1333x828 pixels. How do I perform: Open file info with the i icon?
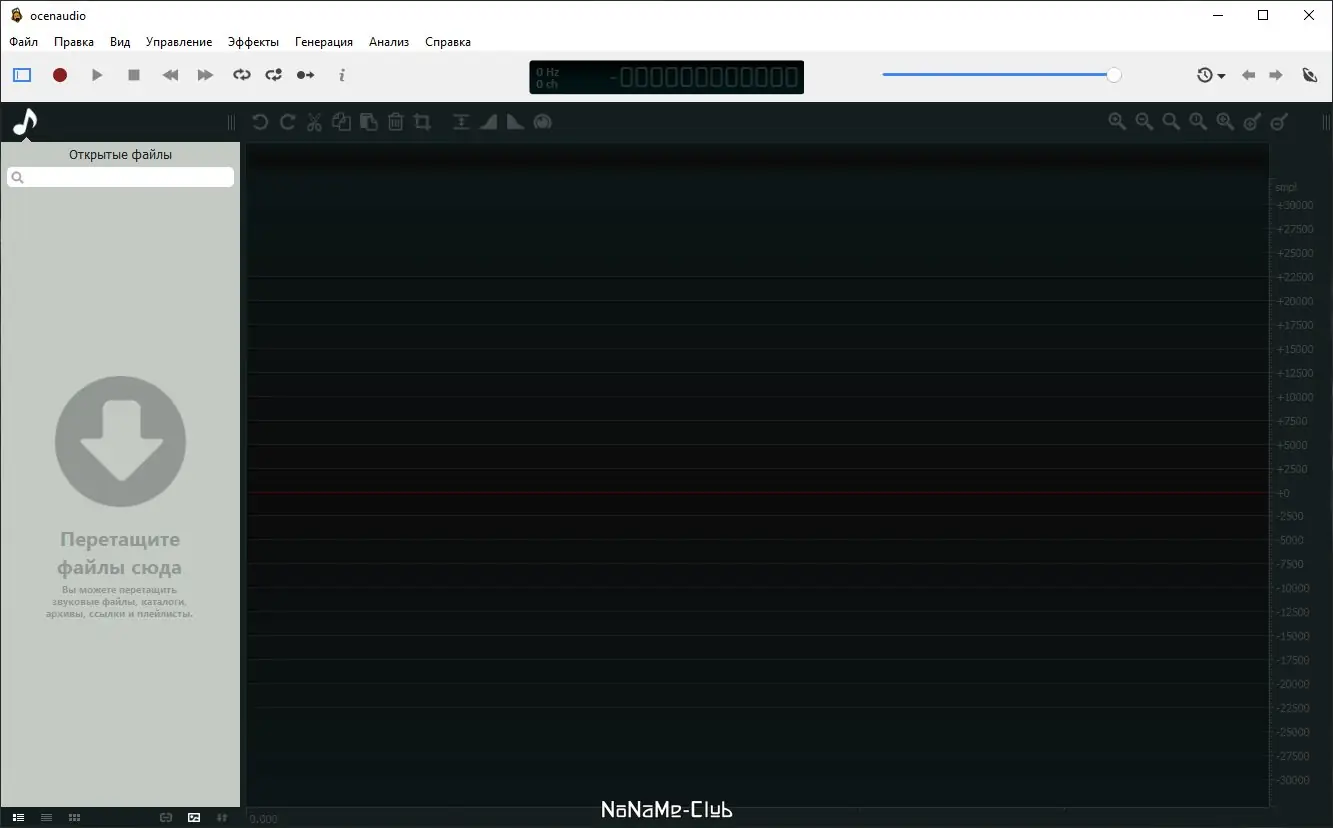341,75
